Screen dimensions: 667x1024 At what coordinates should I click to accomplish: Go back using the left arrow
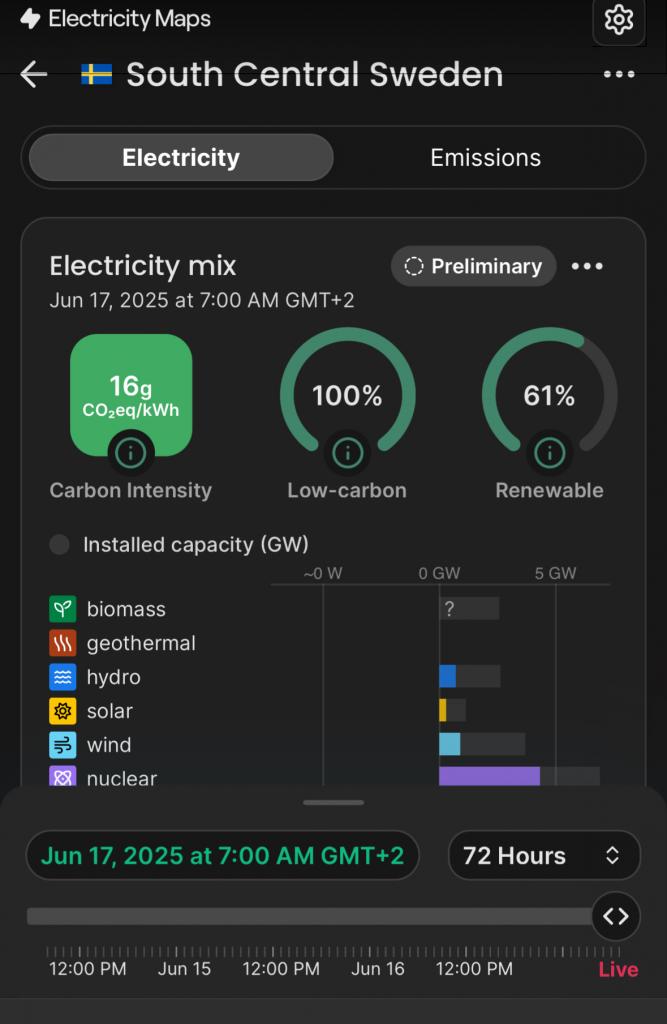pyautogui.click(x=34, y=74)
